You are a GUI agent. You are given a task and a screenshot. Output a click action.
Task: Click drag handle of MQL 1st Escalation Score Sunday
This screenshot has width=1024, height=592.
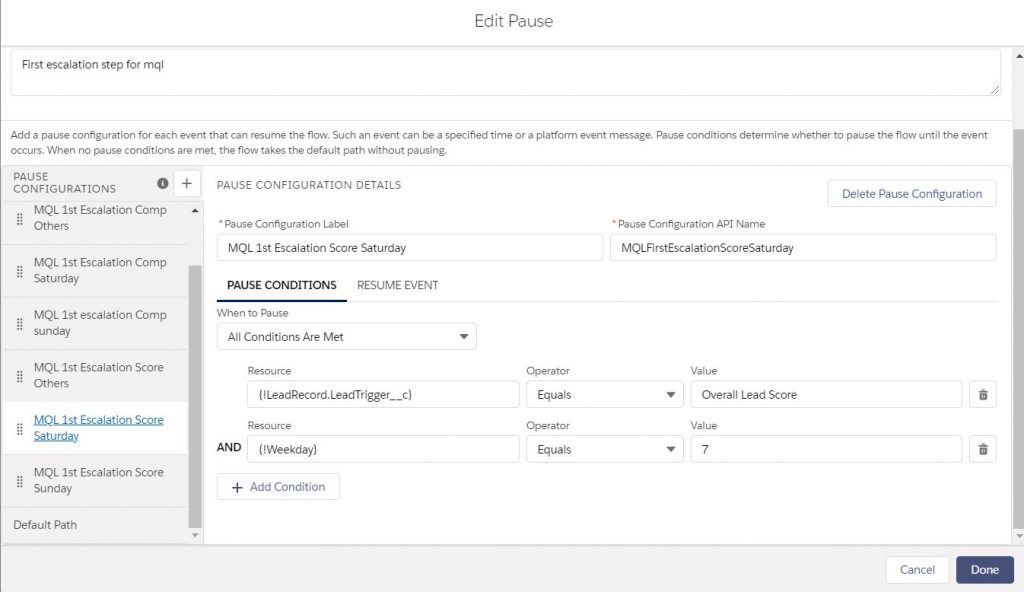pos(19,481)
